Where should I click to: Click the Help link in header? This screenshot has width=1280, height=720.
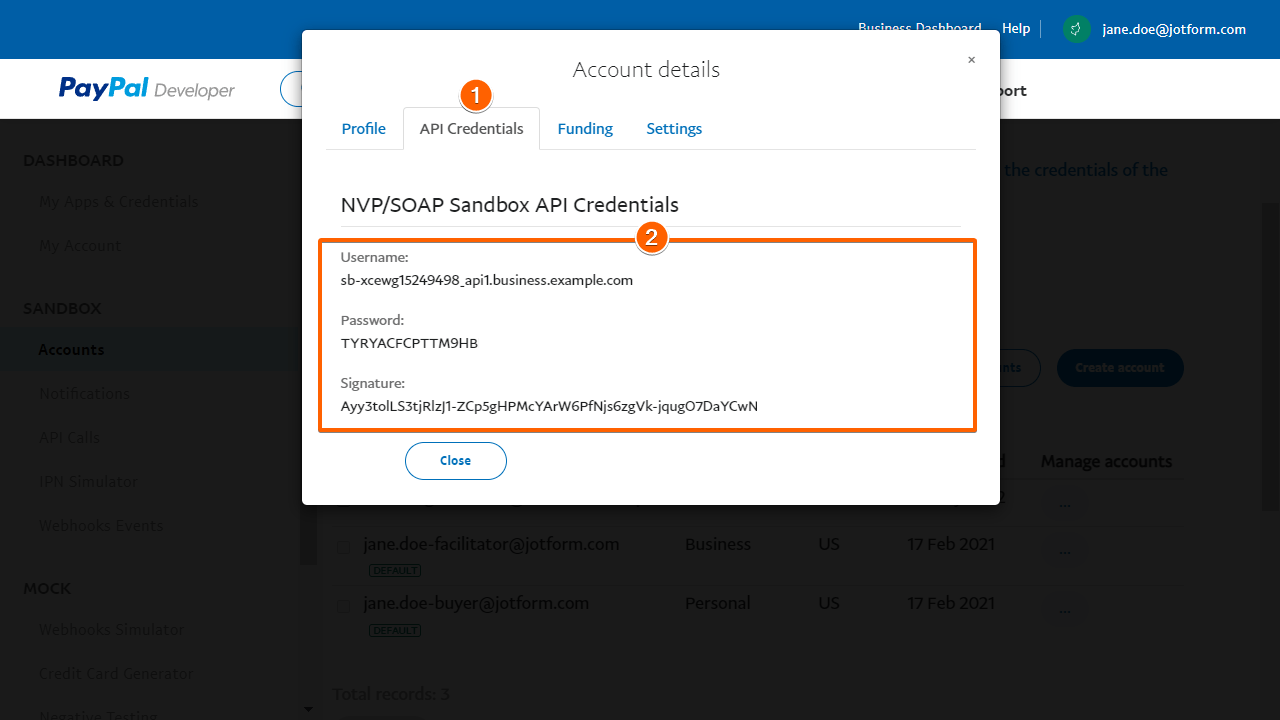[1016, 29]
